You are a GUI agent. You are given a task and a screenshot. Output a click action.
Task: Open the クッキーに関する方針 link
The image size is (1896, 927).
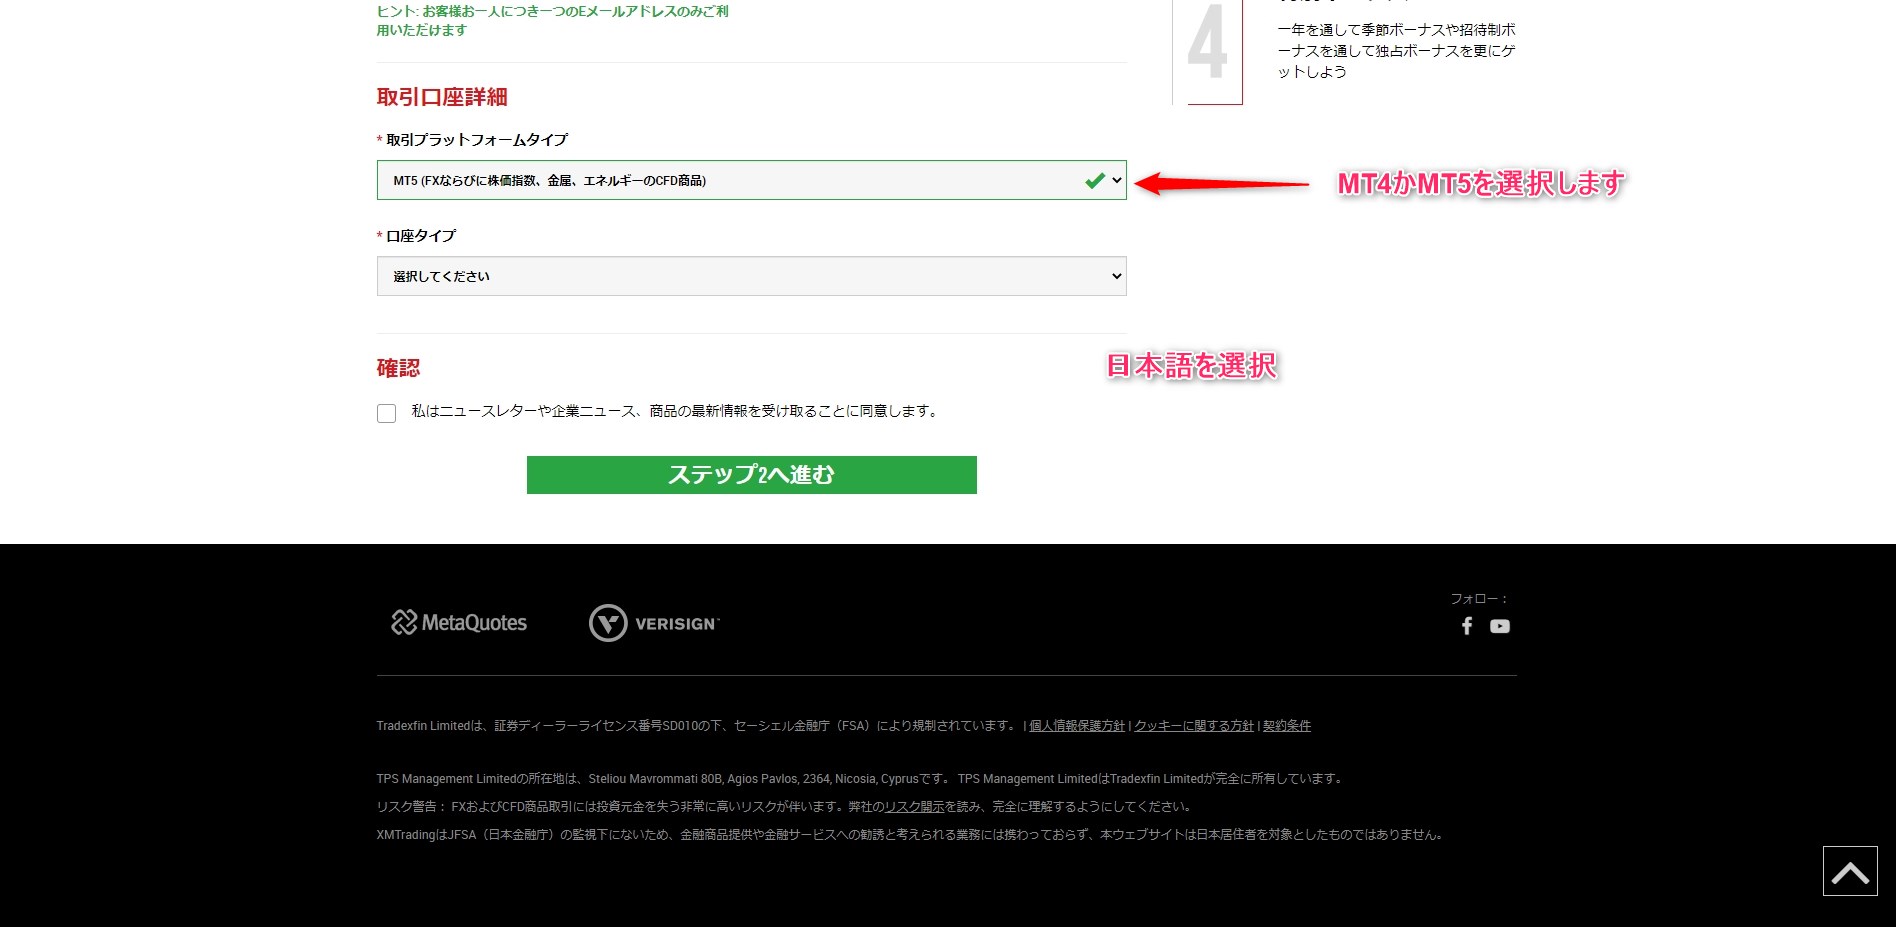click(1194, 726)
